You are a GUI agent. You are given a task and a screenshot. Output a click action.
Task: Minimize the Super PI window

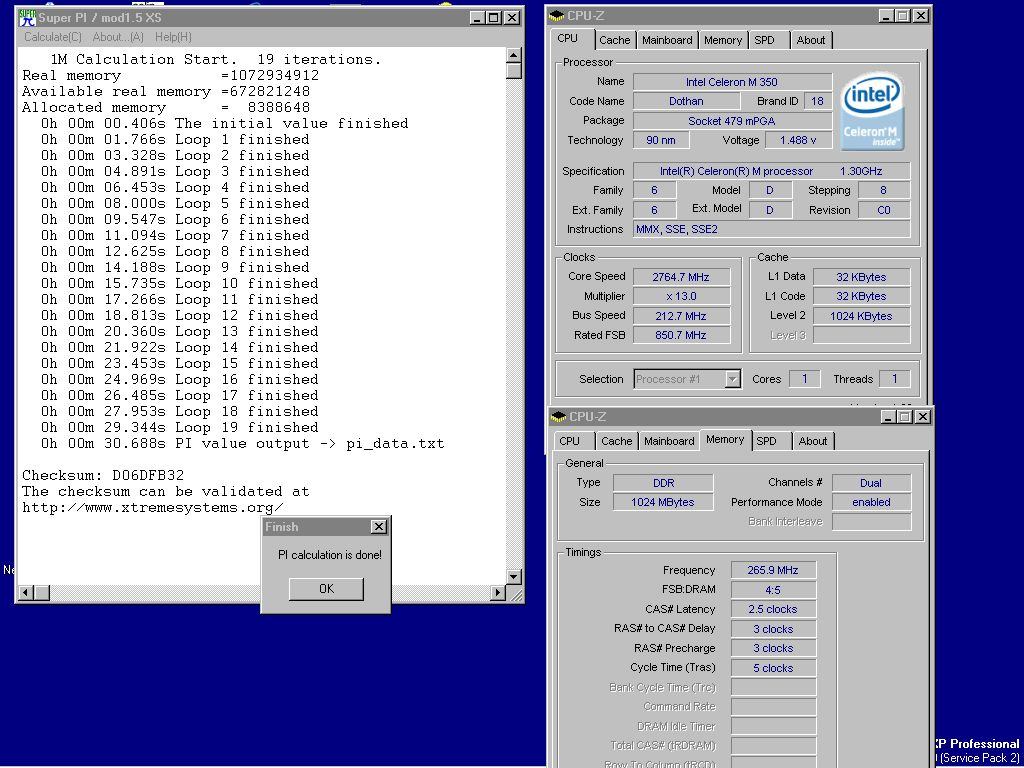(478, 18)
